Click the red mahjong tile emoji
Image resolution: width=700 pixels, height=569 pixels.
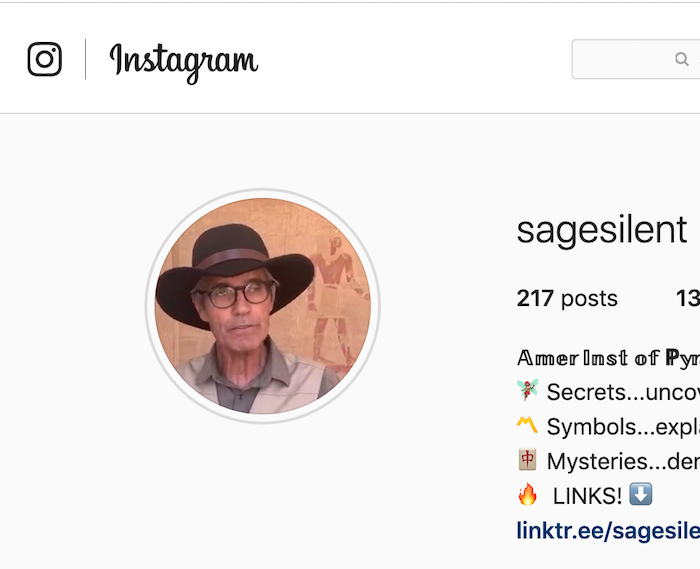(527, 459)
